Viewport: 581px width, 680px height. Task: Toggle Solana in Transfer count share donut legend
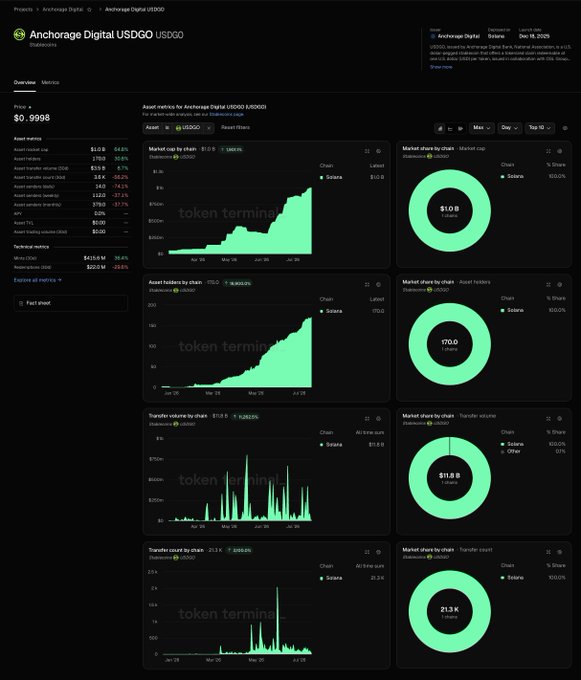click(512, 578)
